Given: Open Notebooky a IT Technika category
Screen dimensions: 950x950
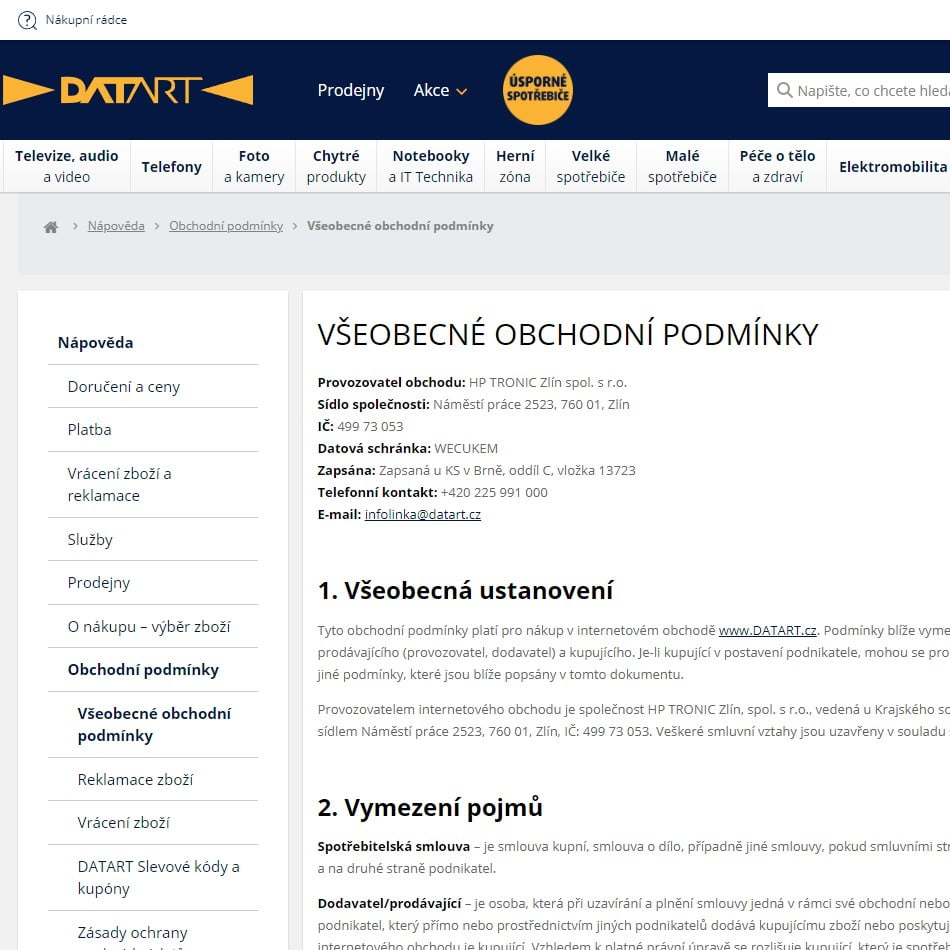Looking at the screenshot, I should [430, 166].
